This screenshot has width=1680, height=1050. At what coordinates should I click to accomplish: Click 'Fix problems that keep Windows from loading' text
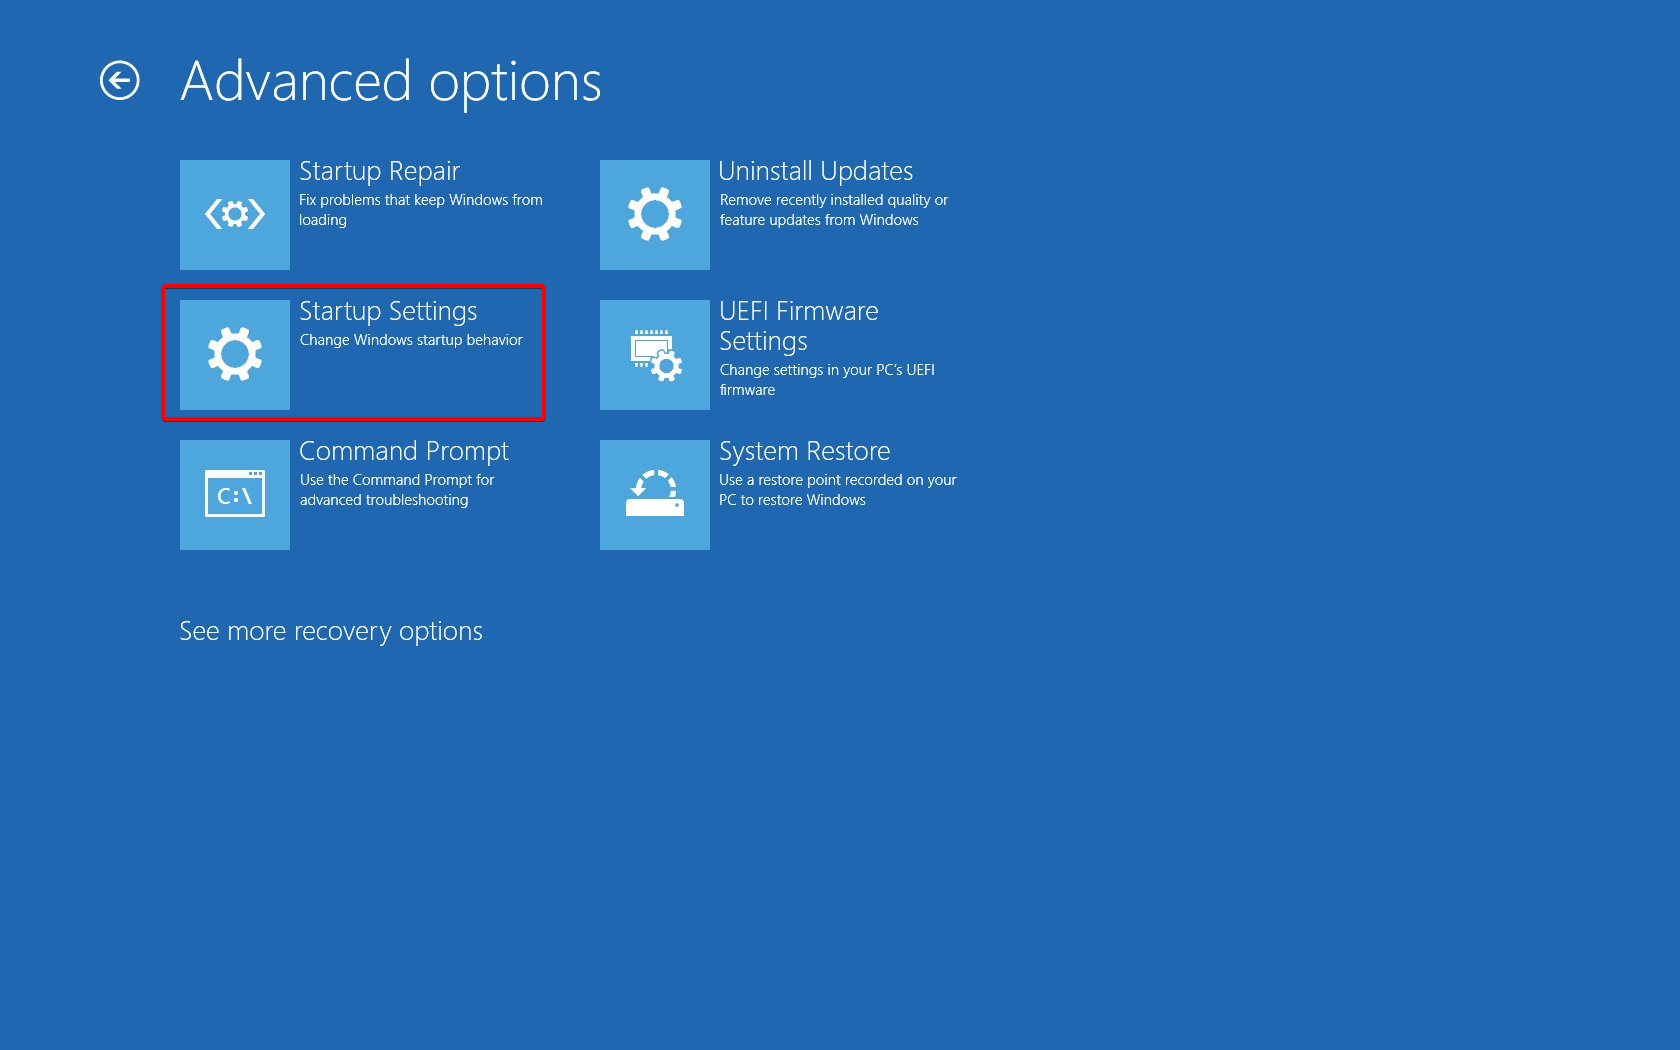click(x=421, y=210)
